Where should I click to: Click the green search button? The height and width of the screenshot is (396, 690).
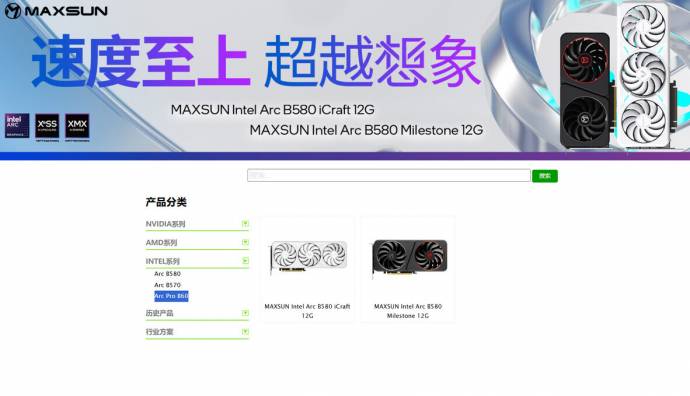pyautogui.click(x=545, y=176)
